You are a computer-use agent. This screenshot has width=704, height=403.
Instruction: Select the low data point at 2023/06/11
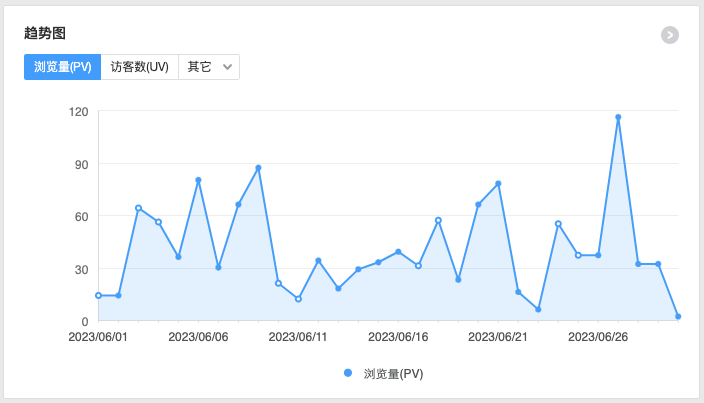(x=298, y=299)
